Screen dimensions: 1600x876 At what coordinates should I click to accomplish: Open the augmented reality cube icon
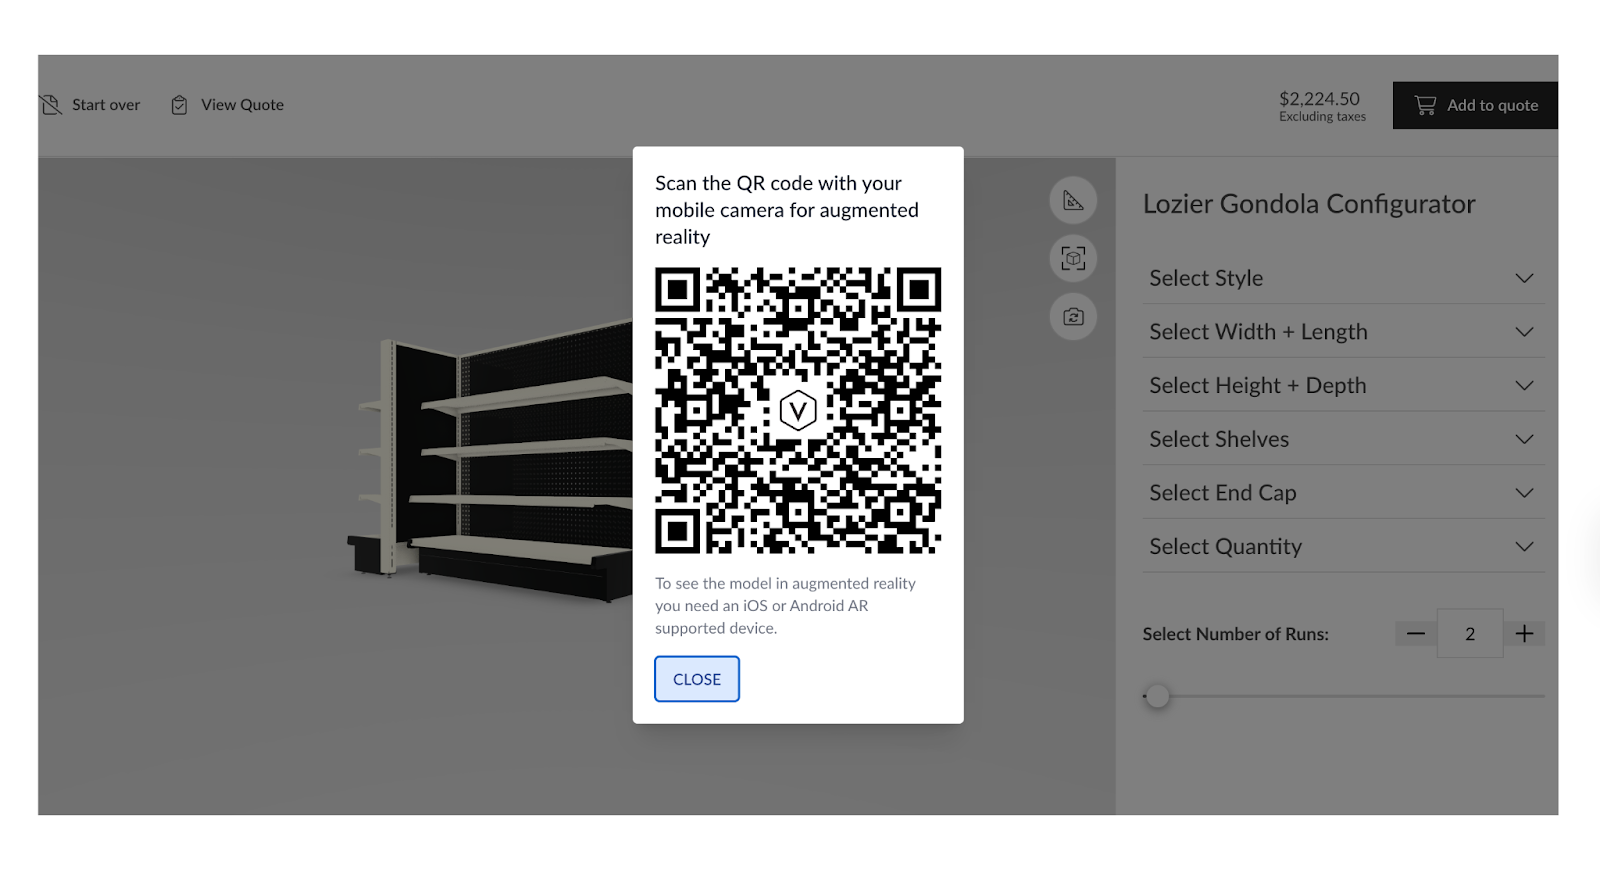click(x=1073, y=259)
